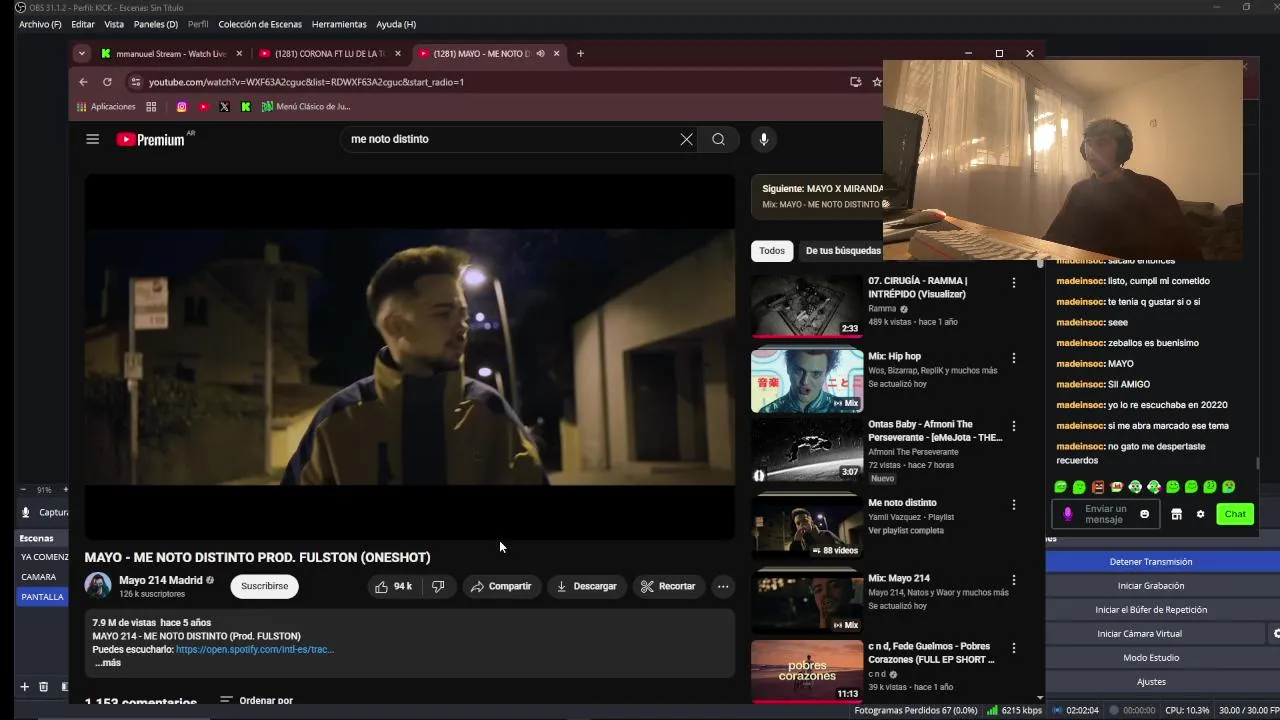Screen dimensions: 1280x720
Task: Open tab groups grid icon in bookmarks bar
Action: click(151, 106)
